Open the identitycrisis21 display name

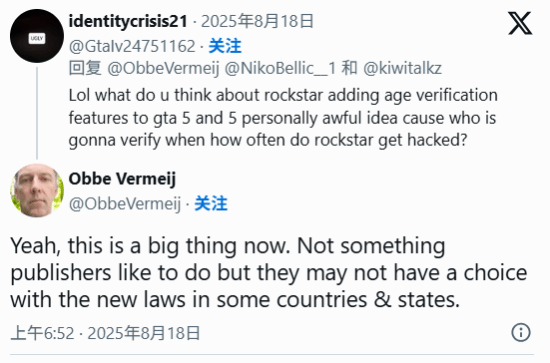(128, 22)
